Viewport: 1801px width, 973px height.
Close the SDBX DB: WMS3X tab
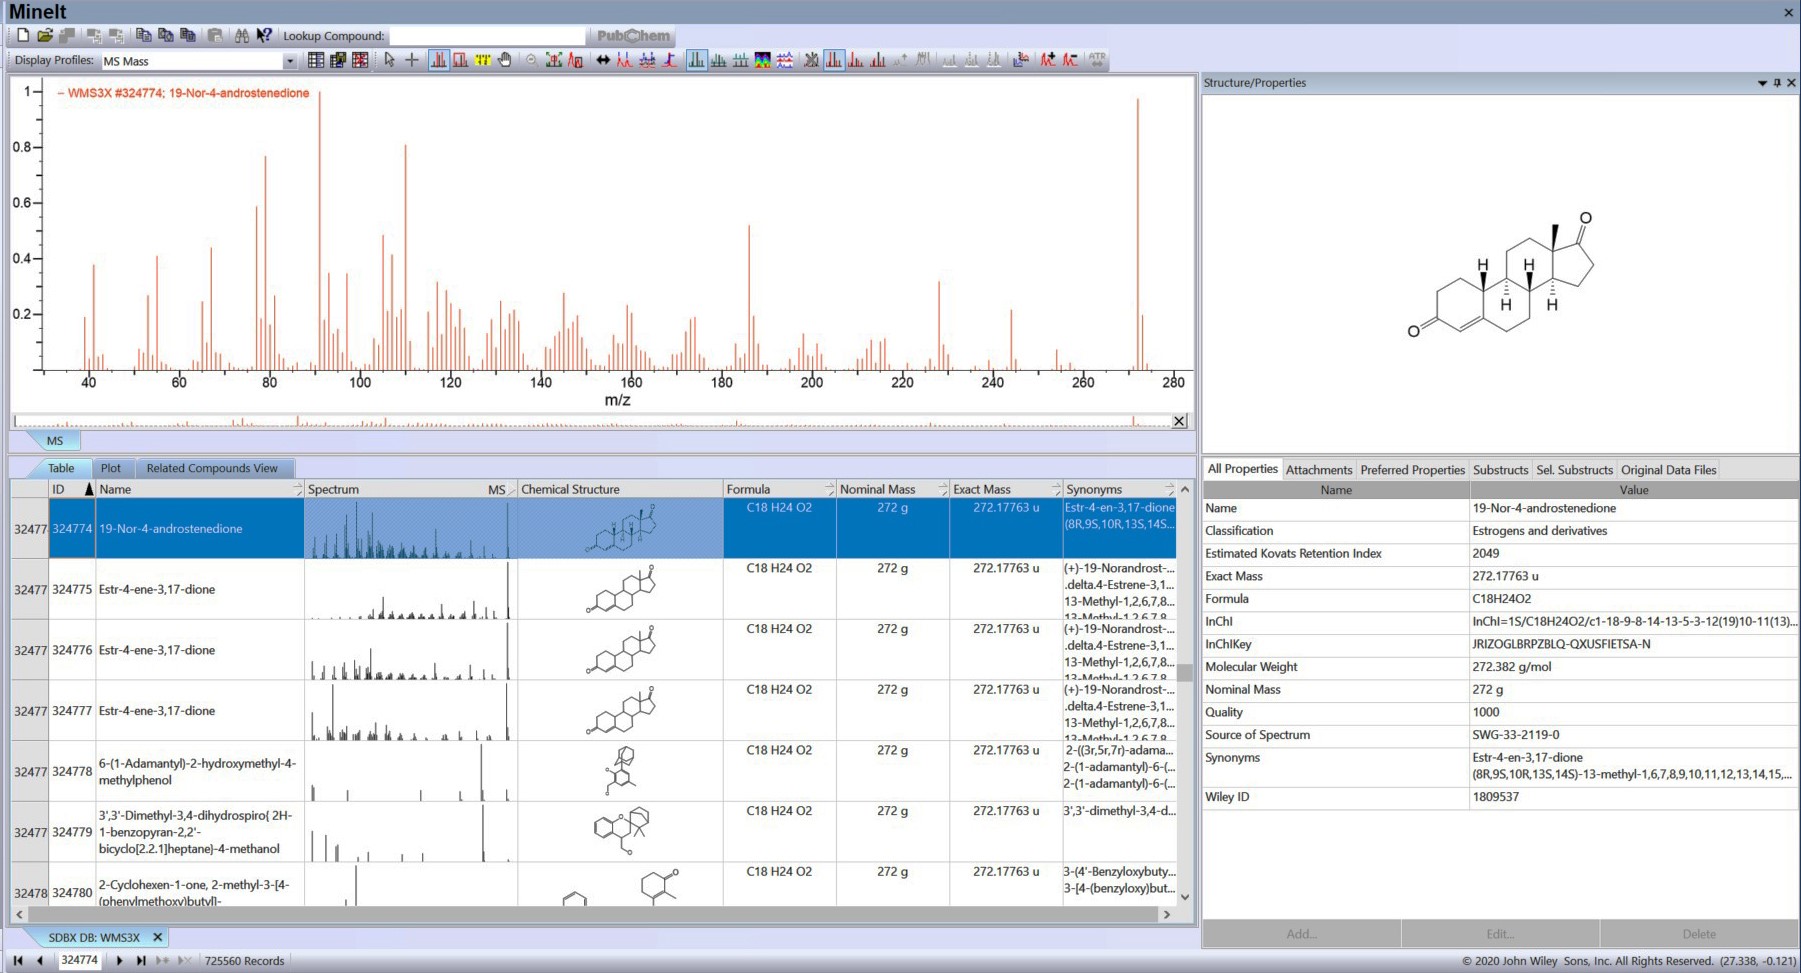pos(157,937)
